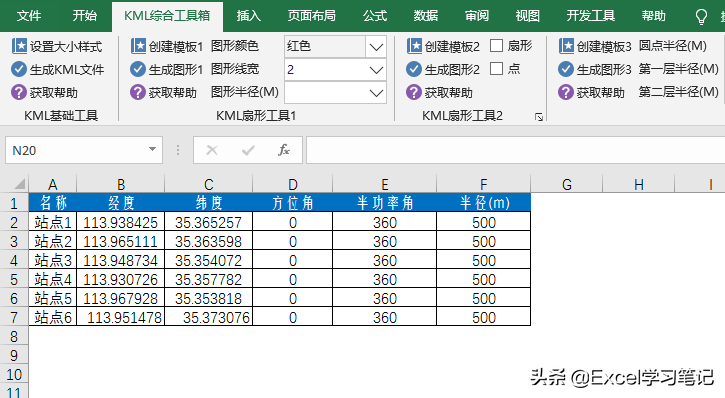Select column B header
The image size is (725, 398).
pyautogui.click(x=121, y=184)
